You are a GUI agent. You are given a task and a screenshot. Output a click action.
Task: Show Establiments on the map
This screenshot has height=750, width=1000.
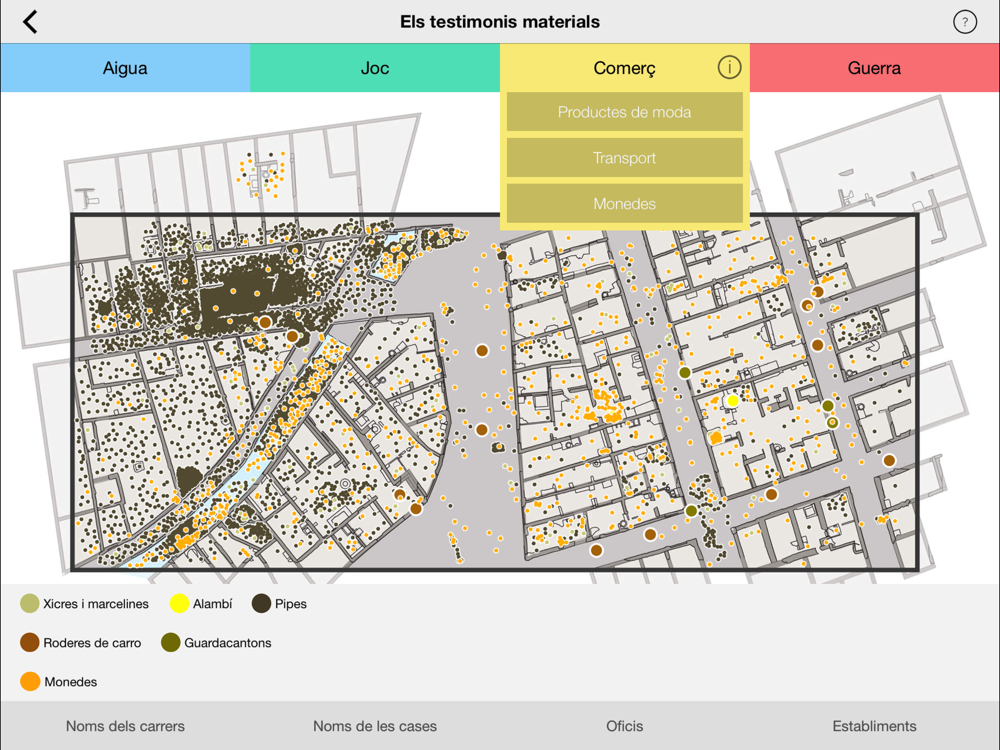coord(874,726)
